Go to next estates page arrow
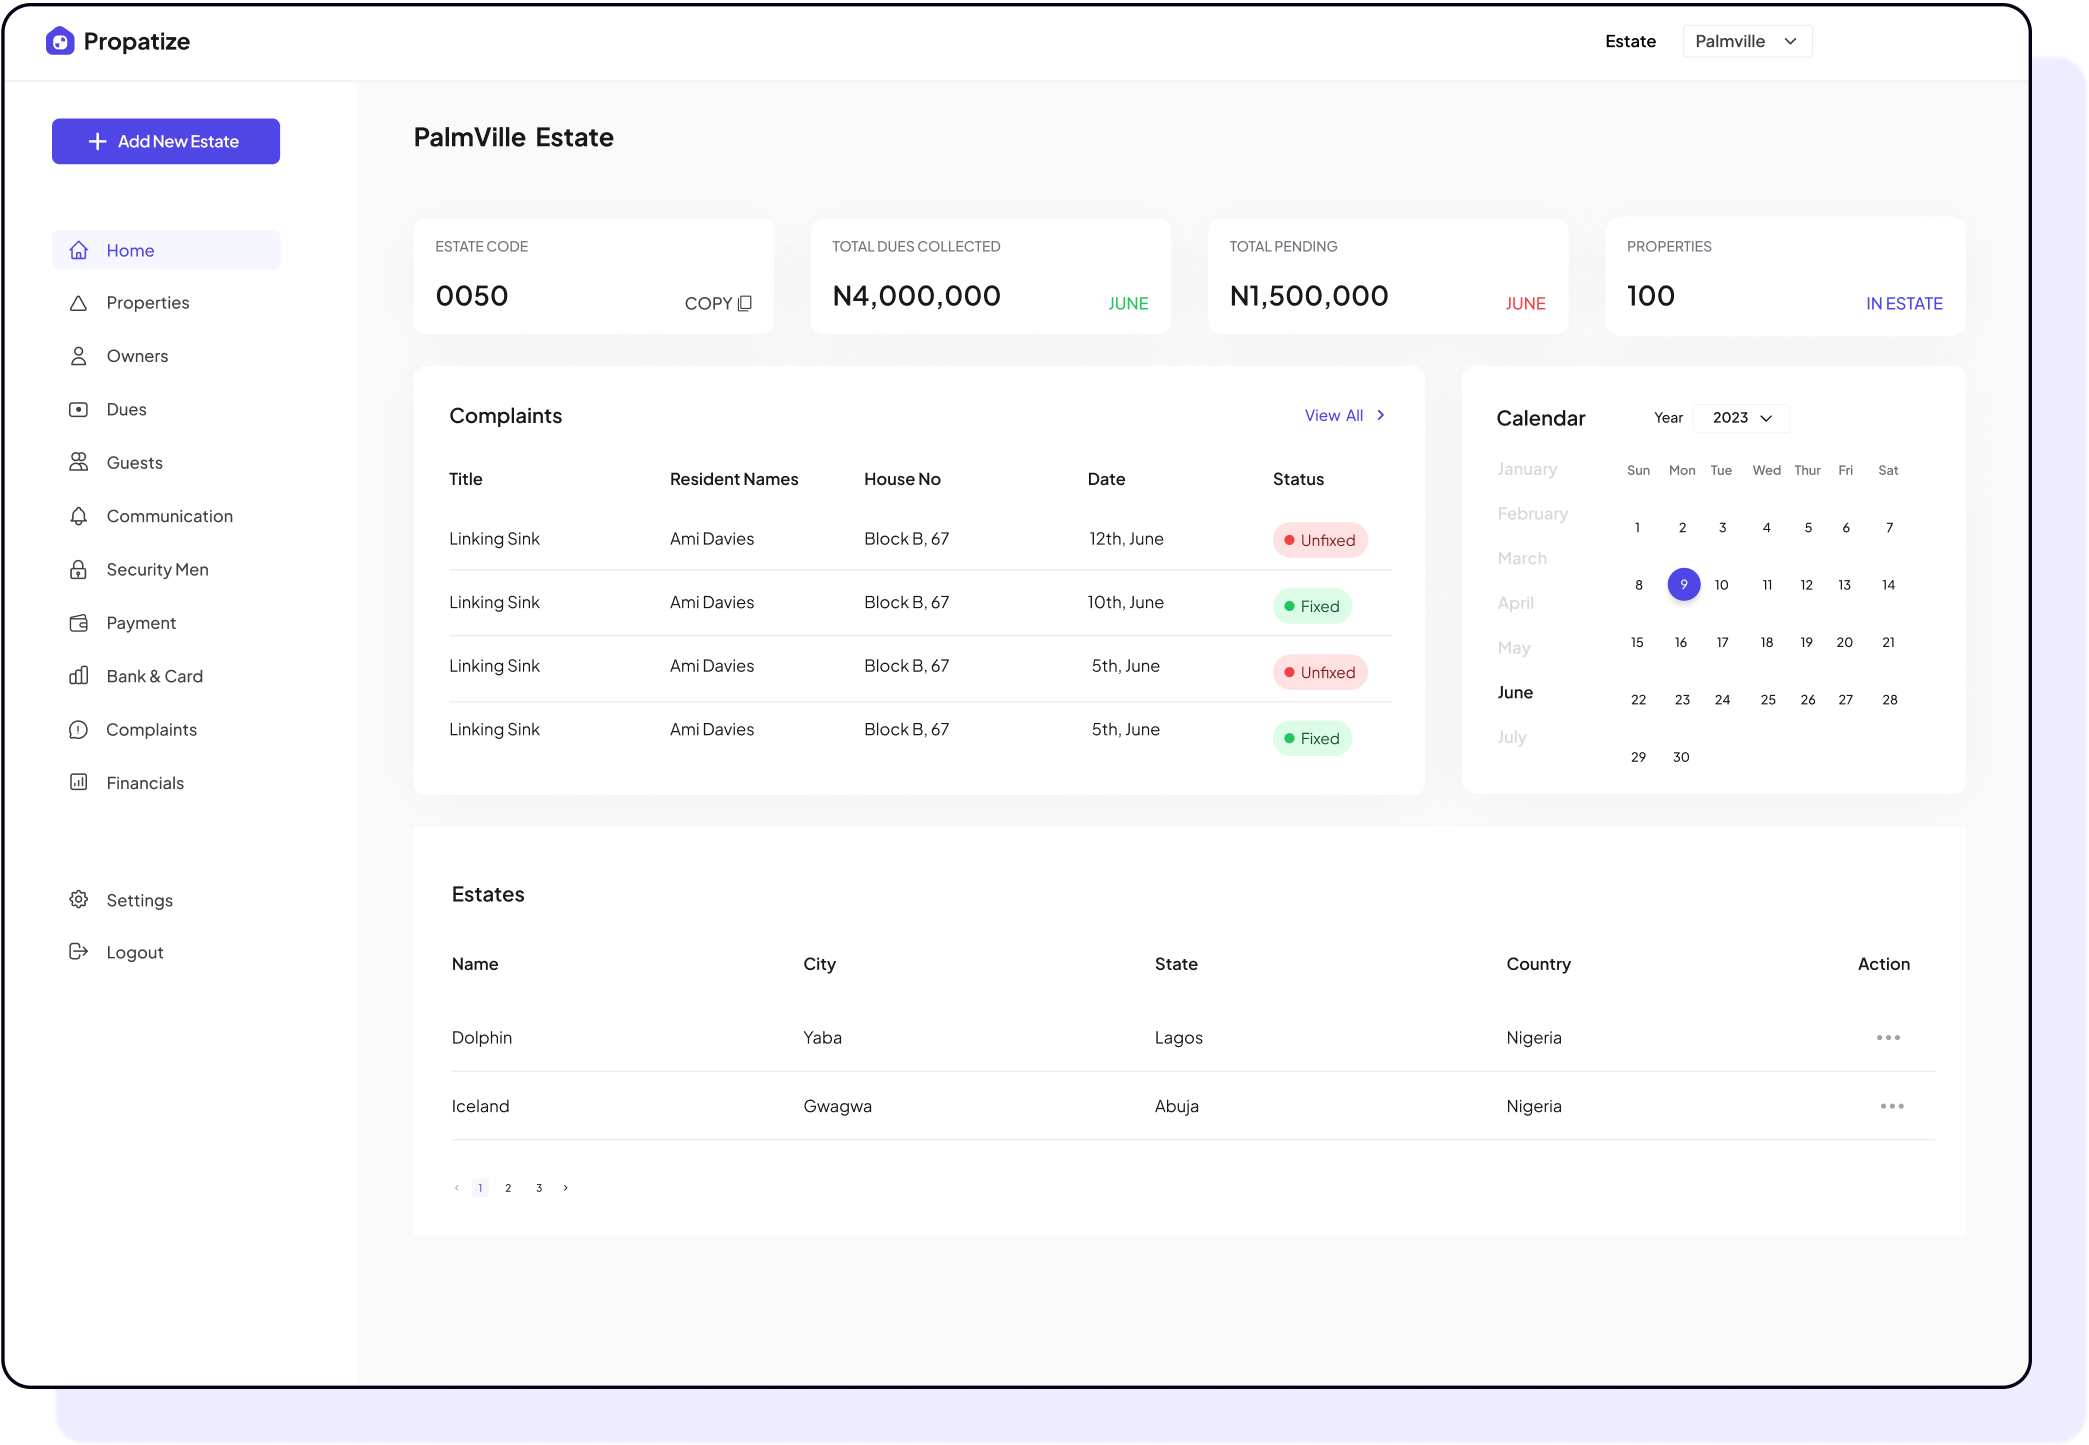 (x=565, y=1188)
